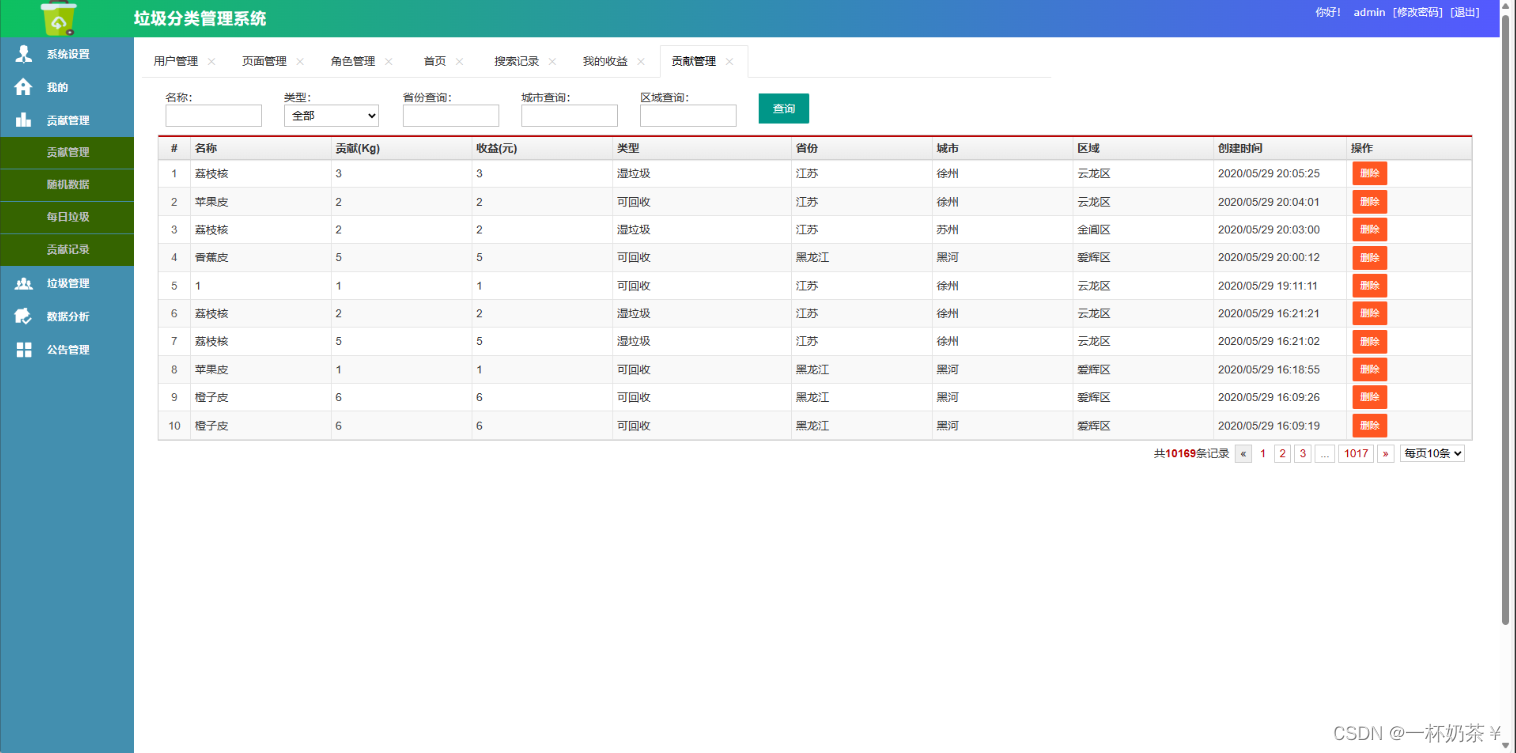1516x753 pixels.
Task: Delete row 5 entry created 19:11:11
Action: click(x=1370, y=285)
